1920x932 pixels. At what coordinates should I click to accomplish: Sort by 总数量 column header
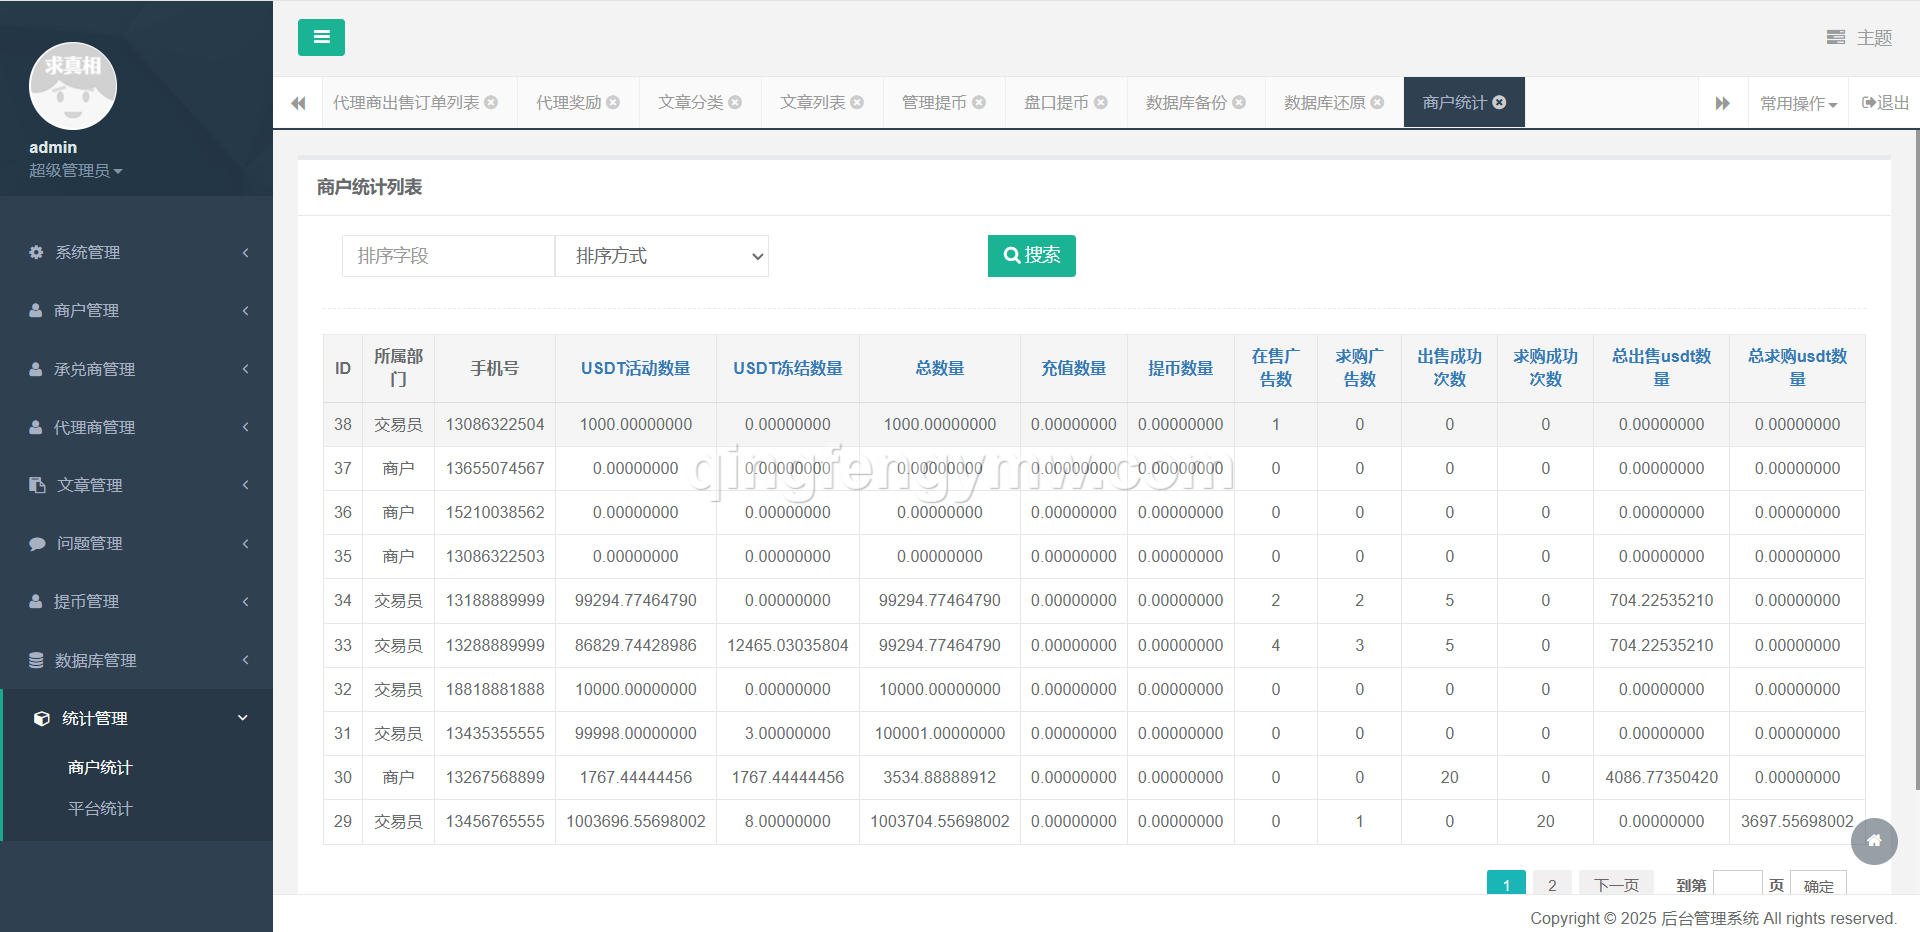pos(940,368)
